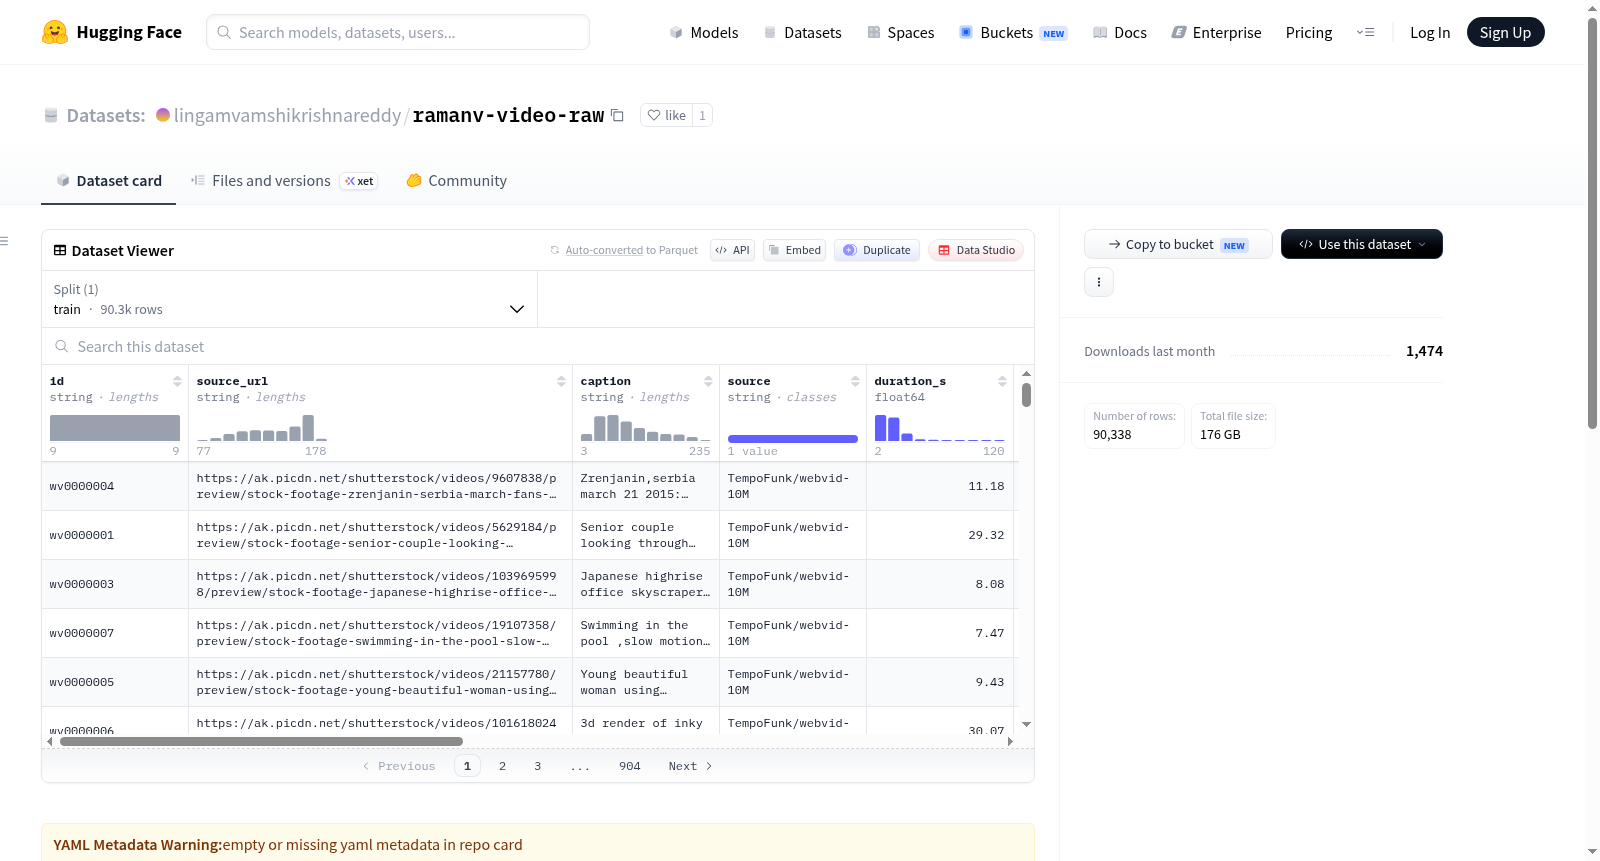Sort the source column
Viewport: 1600px width, 861px height.
pos(855,381)
